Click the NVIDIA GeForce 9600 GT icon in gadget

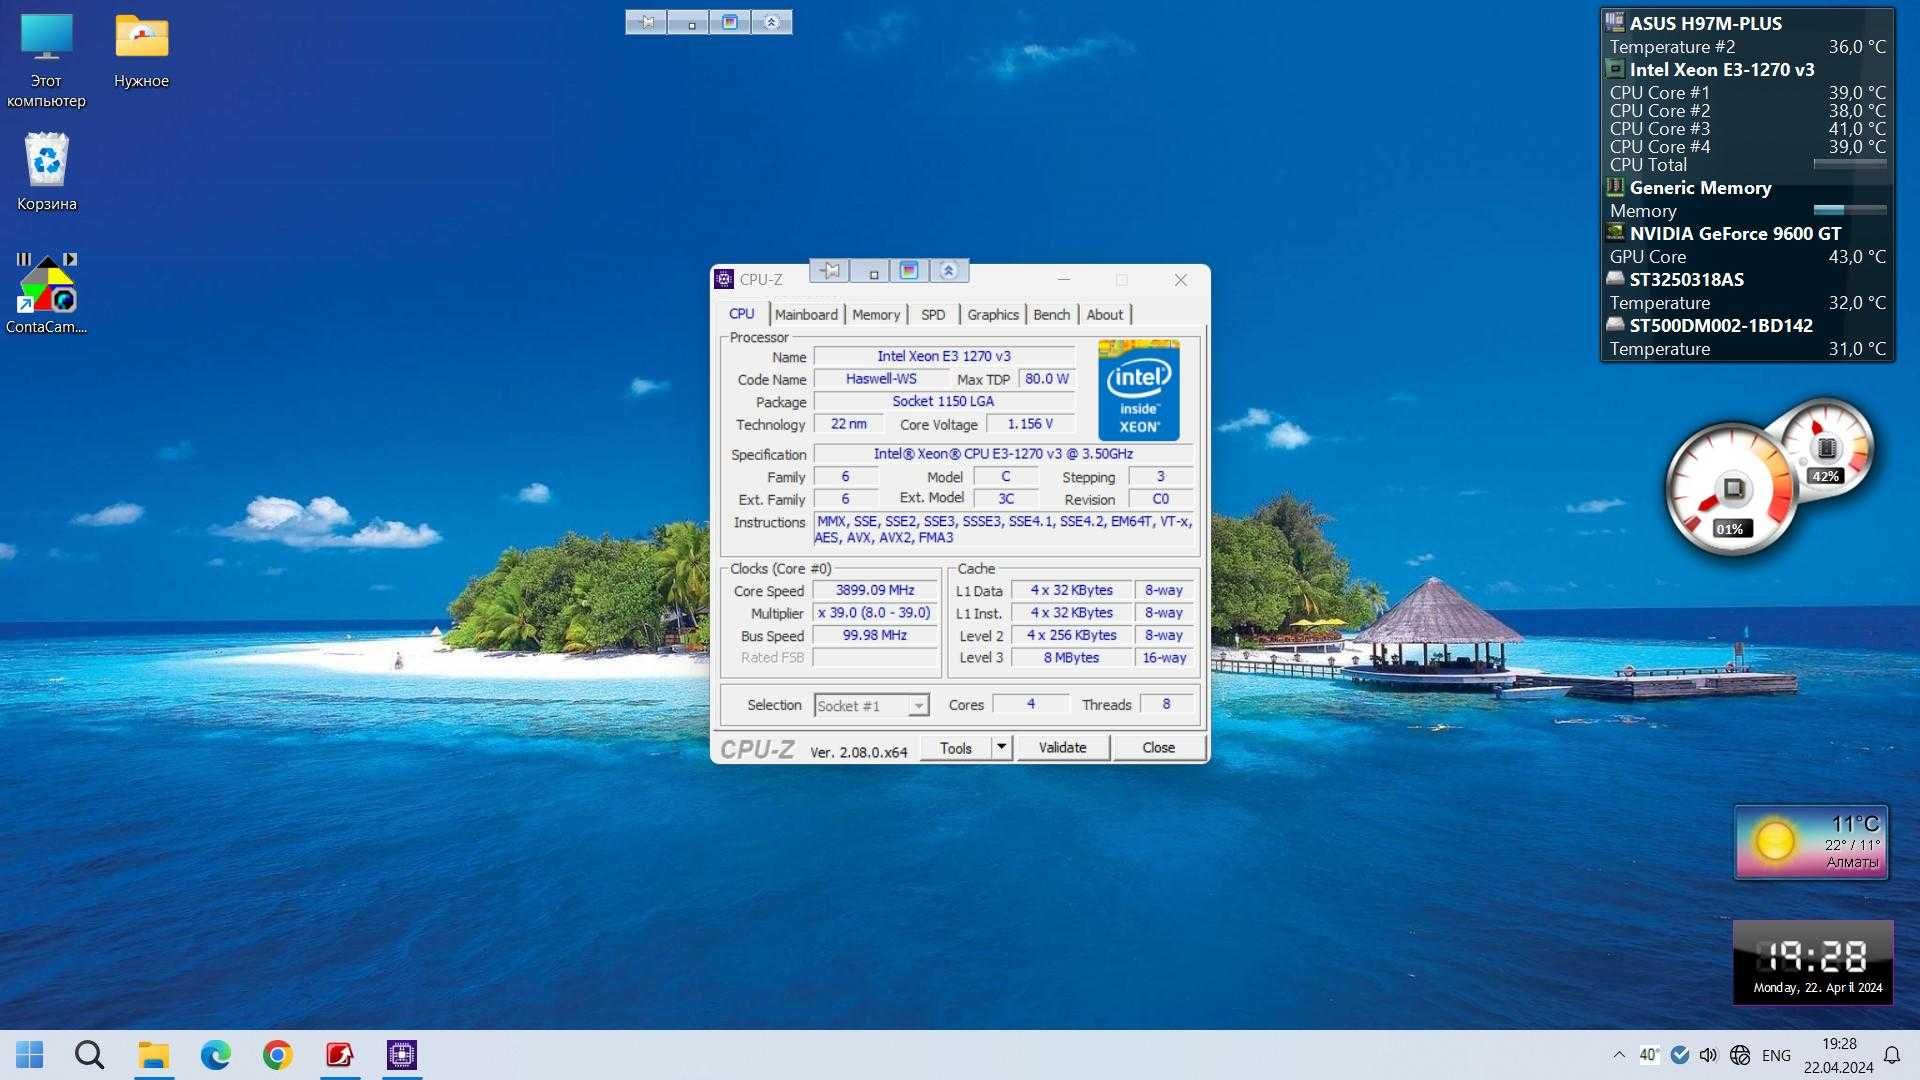pos(1615,232)
